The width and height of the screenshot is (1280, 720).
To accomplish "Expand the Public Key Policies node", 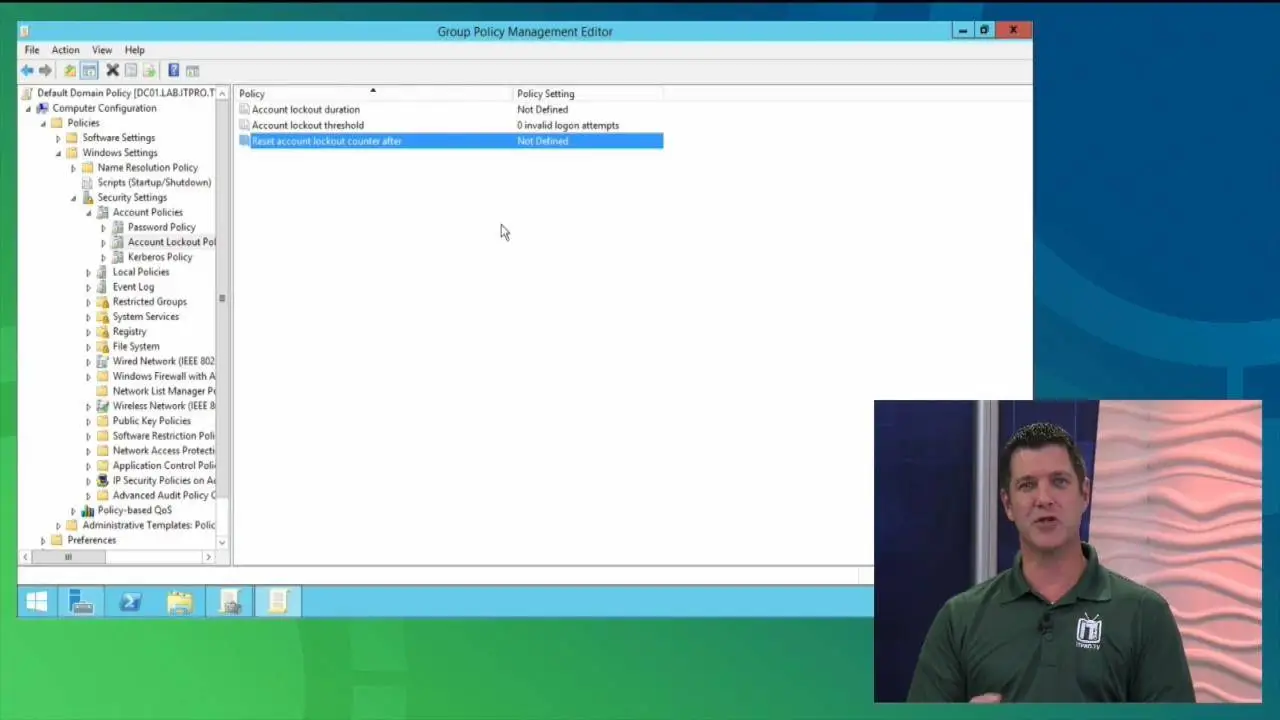I will pyautogui.click(x=88, y=421).
